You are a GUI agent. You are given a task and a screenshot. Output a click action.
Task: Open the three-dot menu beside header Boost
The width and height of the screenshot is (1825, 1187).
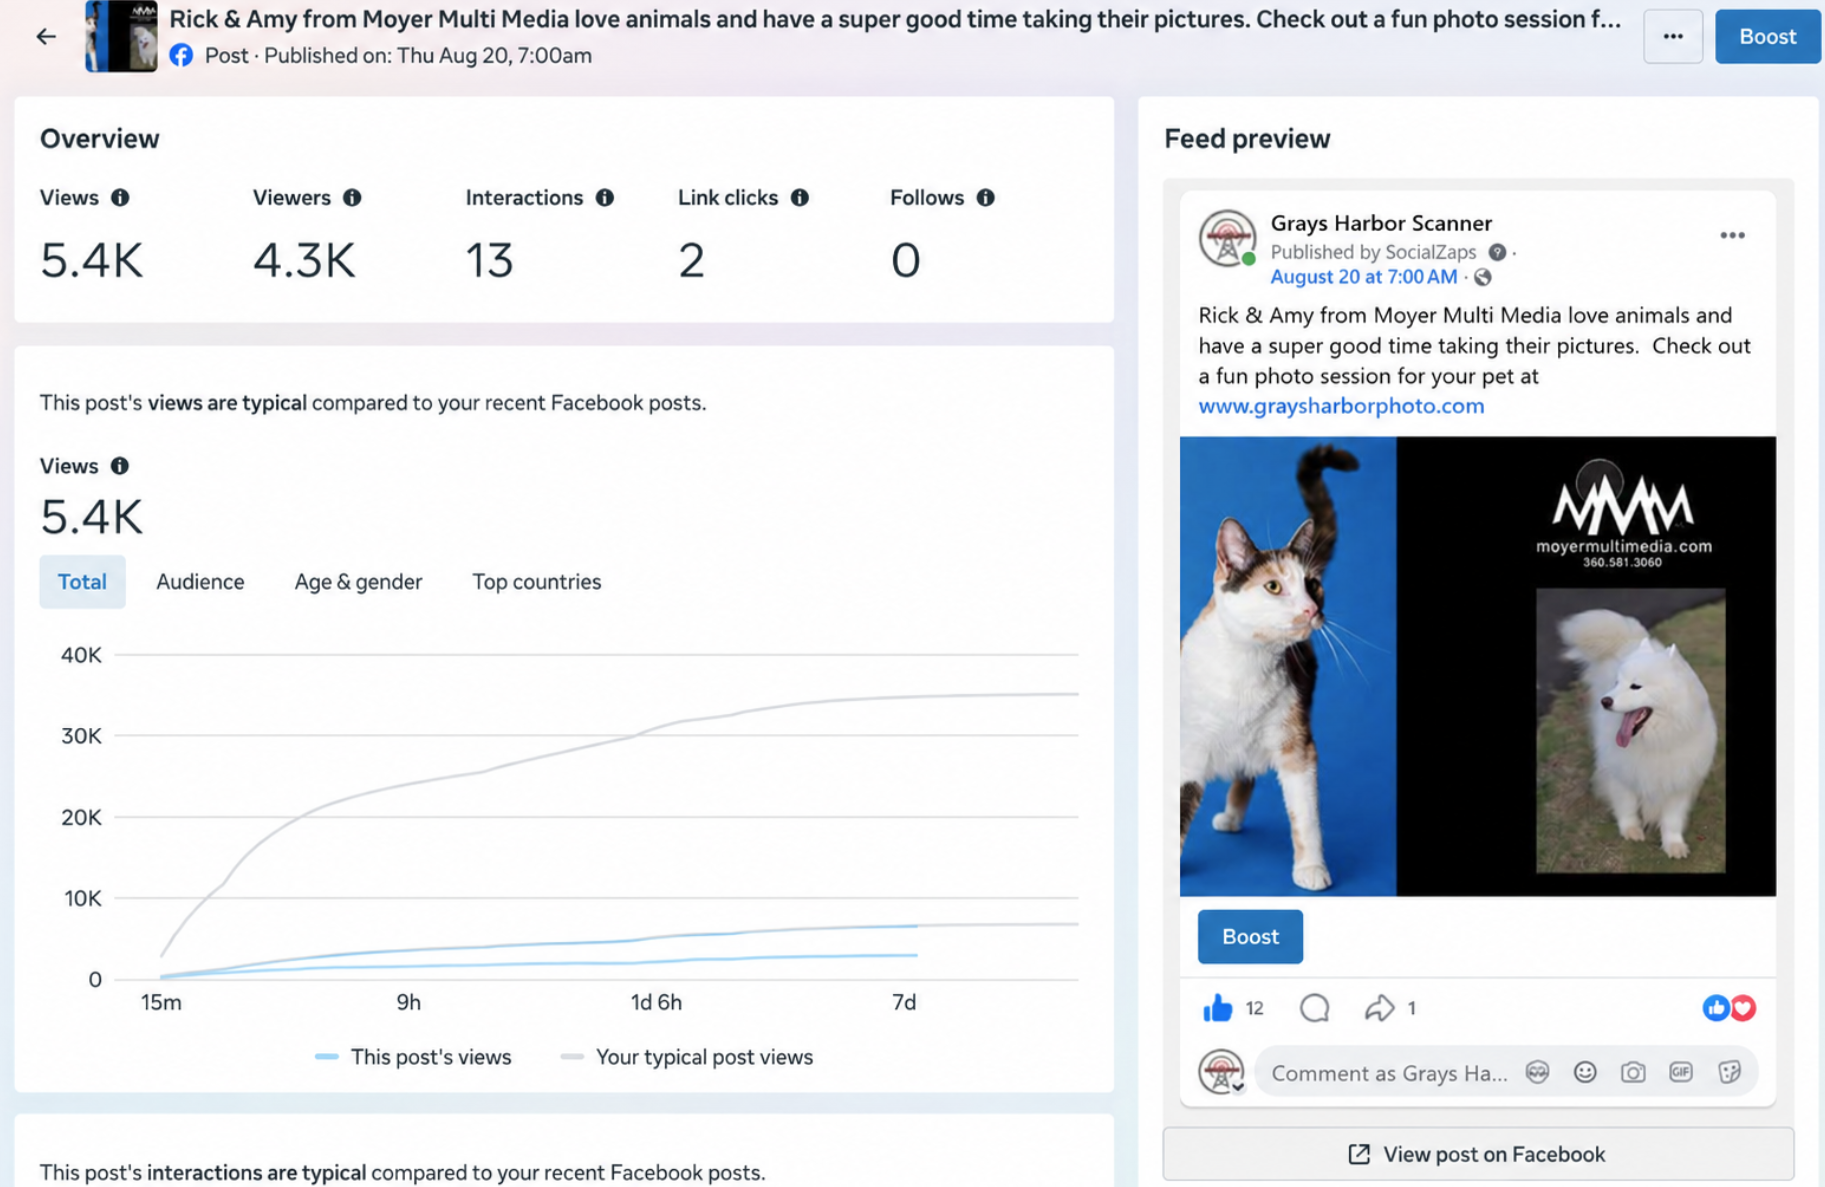[1673, 37]
